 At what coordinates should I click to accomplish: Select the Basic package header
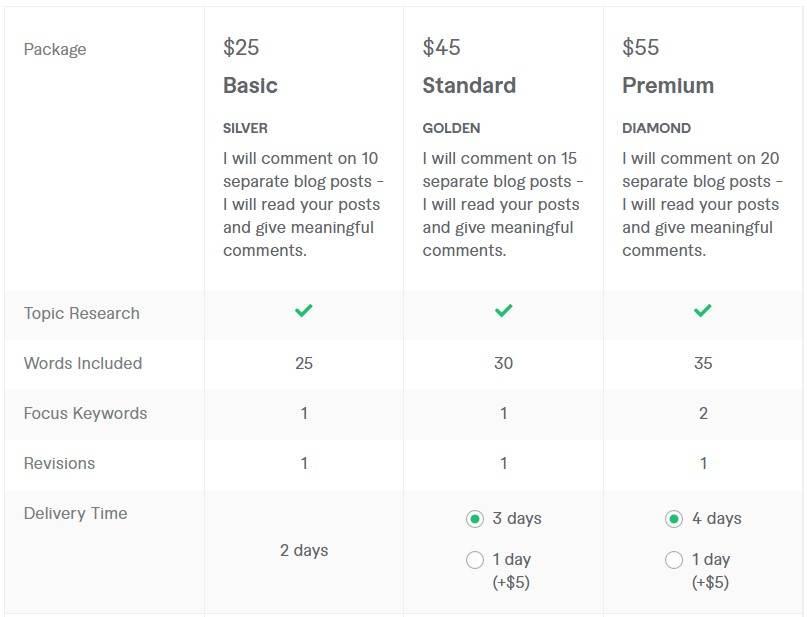(x=250, y=86)
